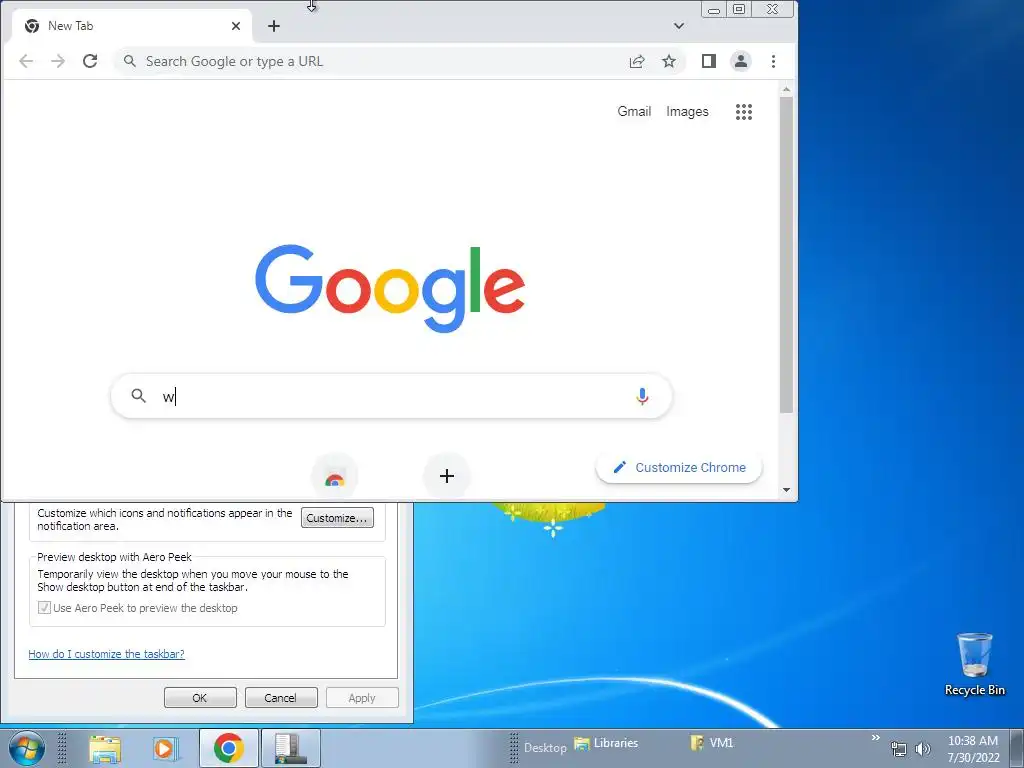Open Gmail link
This screenshot has width=1024, height=768.
tap(634, 112)
